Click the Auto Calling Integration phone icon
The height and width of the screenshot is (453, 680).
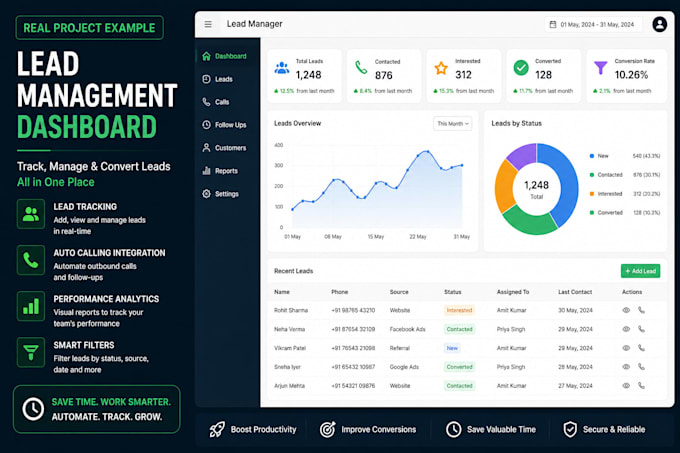(x=31, y=260)
